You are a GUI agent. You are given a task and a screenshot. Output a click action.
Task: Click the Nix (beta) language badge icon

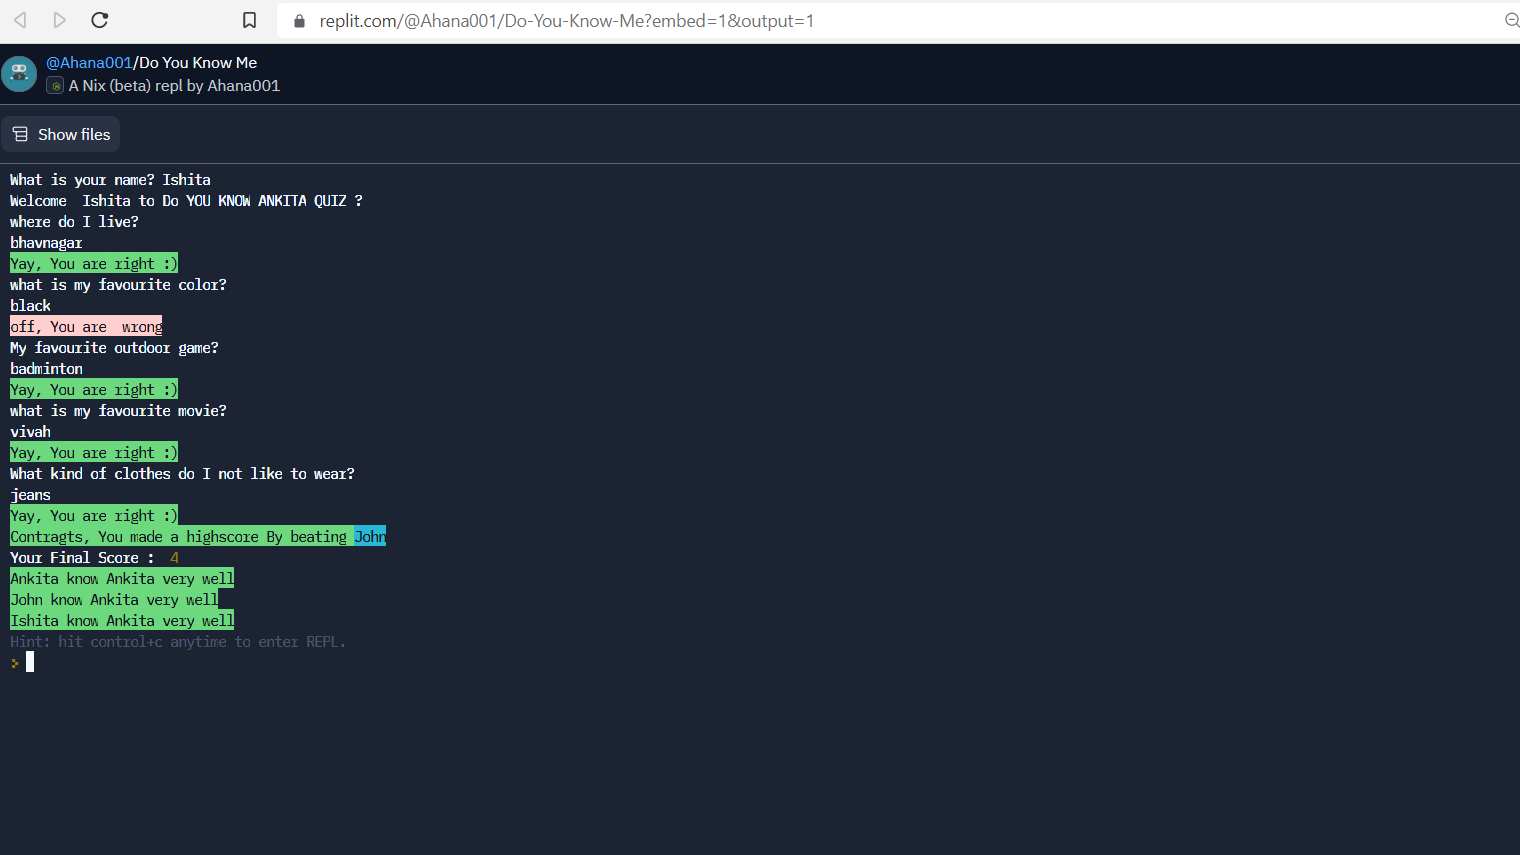tap(55, 85)
